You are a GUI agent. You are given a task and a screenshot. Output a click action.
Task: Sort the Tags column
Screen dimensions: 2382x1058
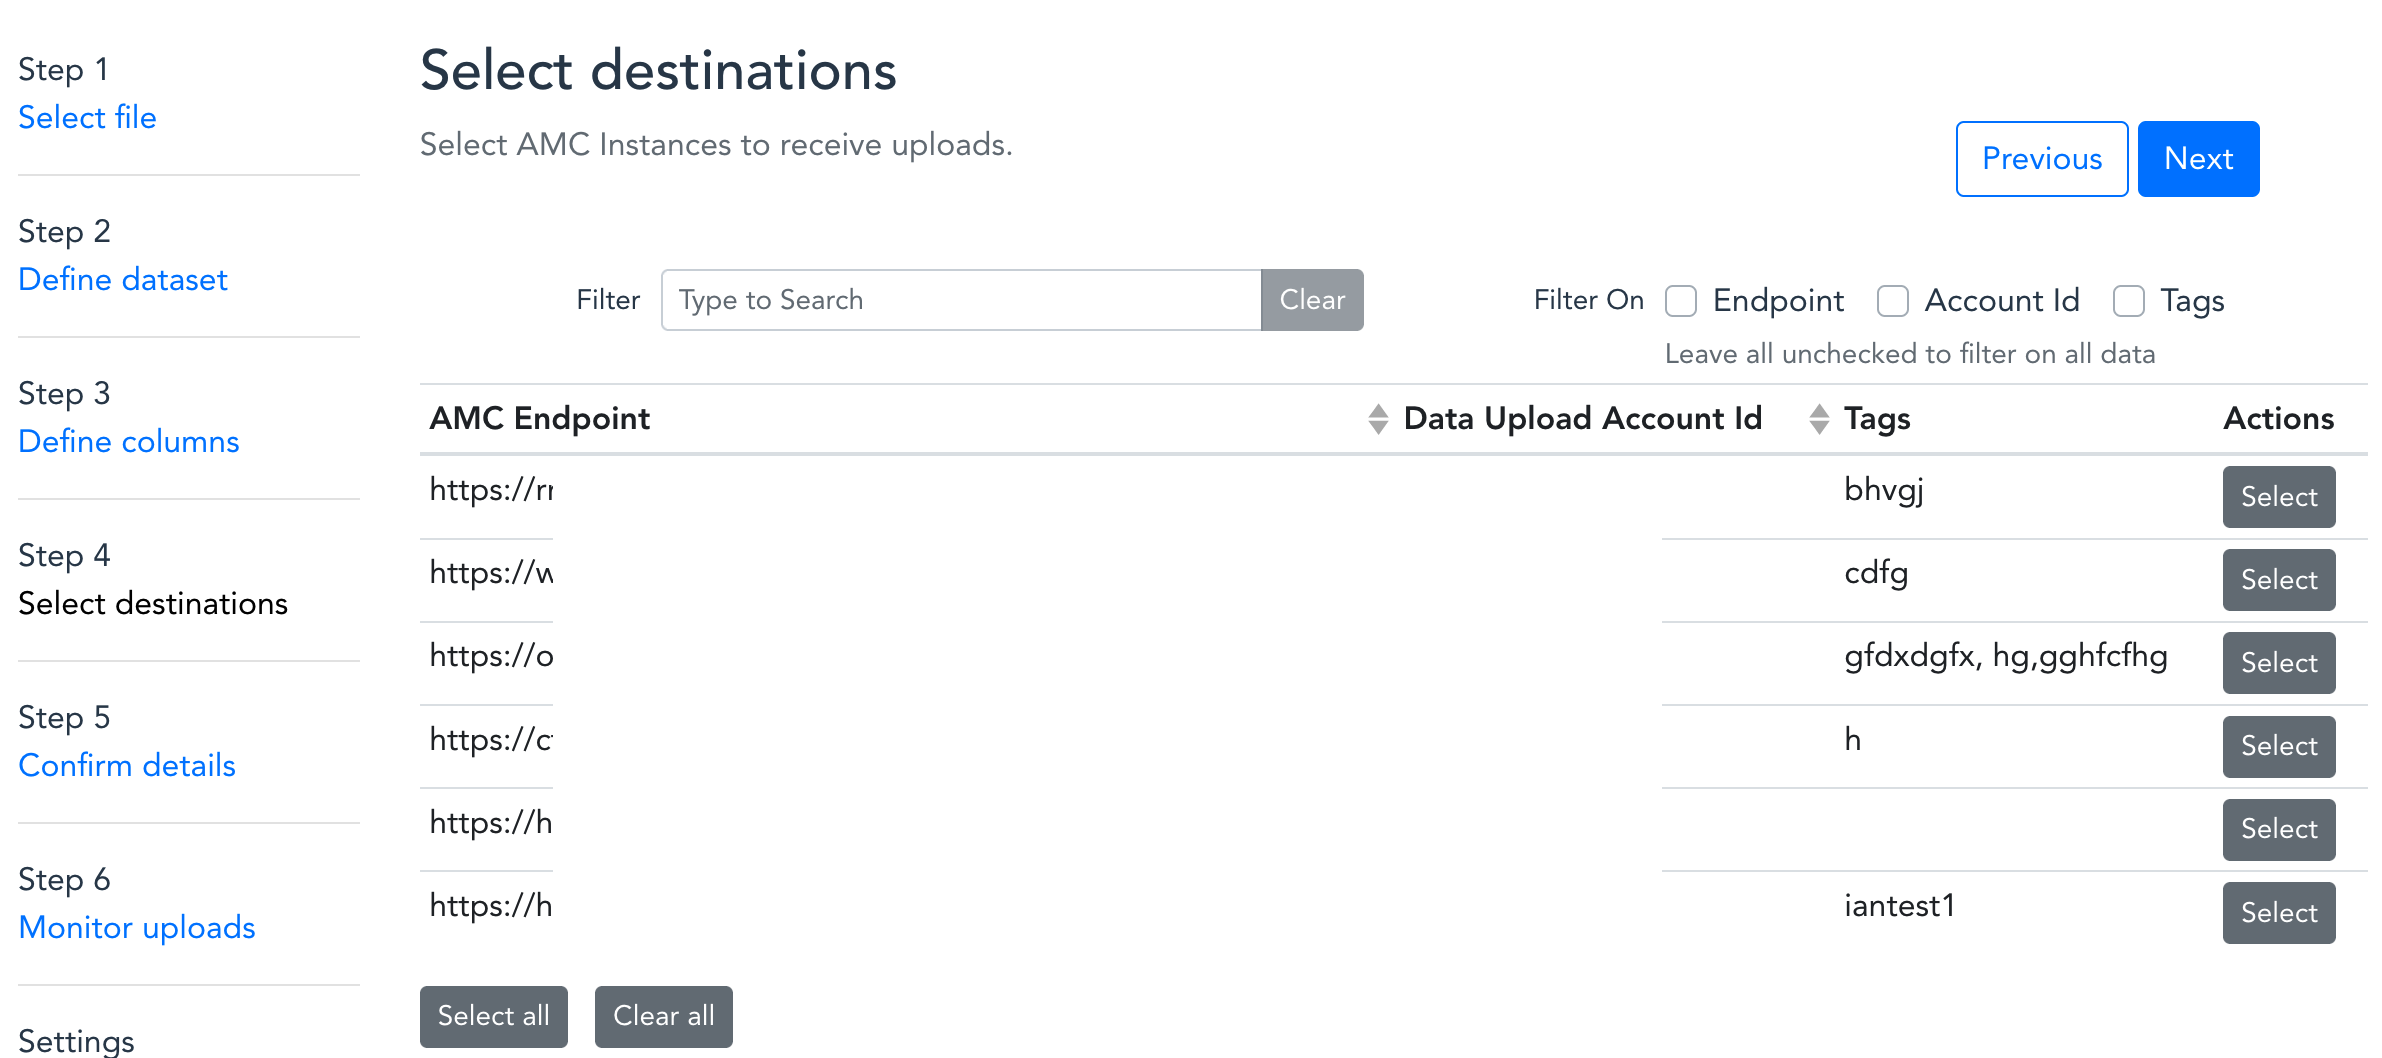click(1817, 419)
